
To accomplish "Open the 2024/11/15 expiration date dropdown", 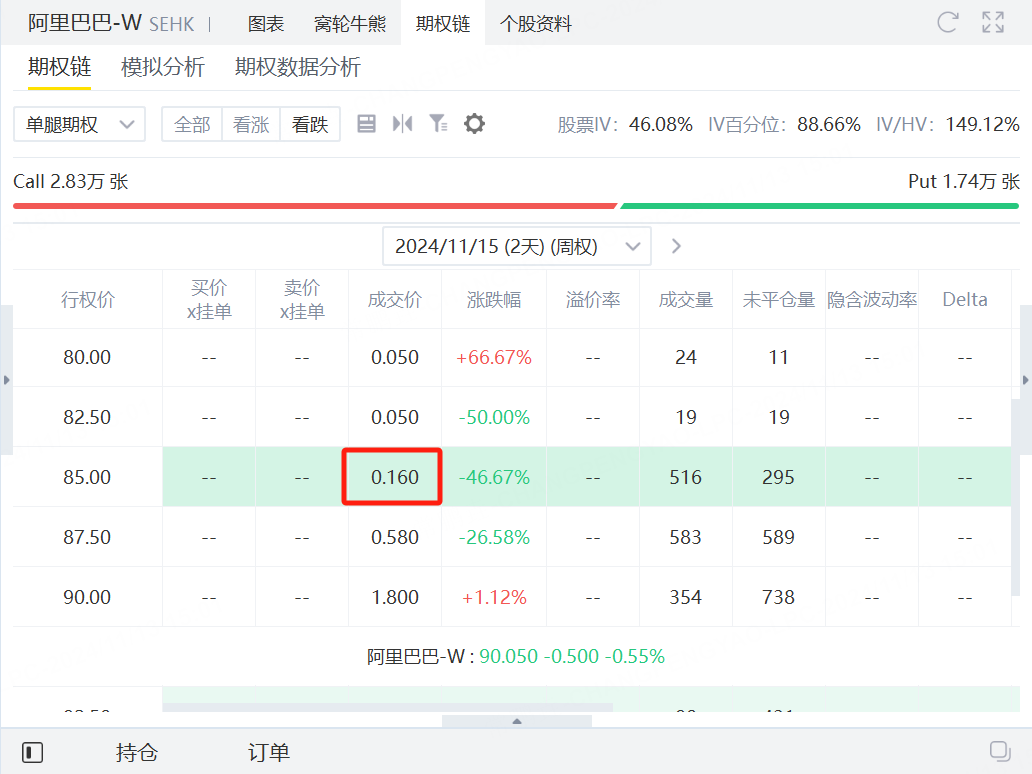I will point(517,245).
